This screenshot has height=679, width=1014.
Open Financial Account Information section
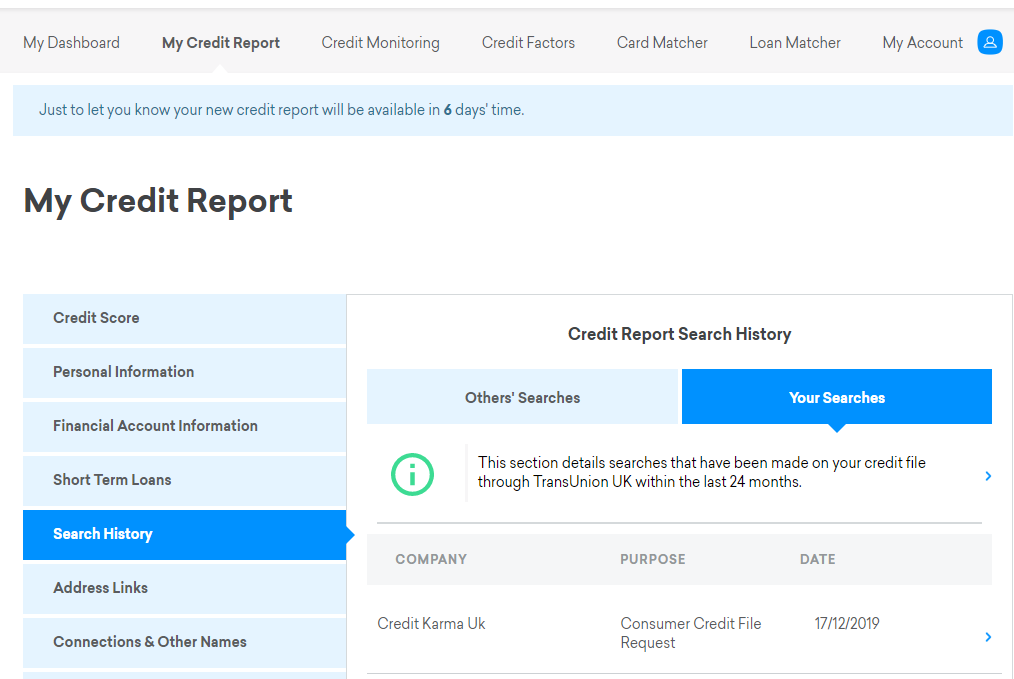184,426
